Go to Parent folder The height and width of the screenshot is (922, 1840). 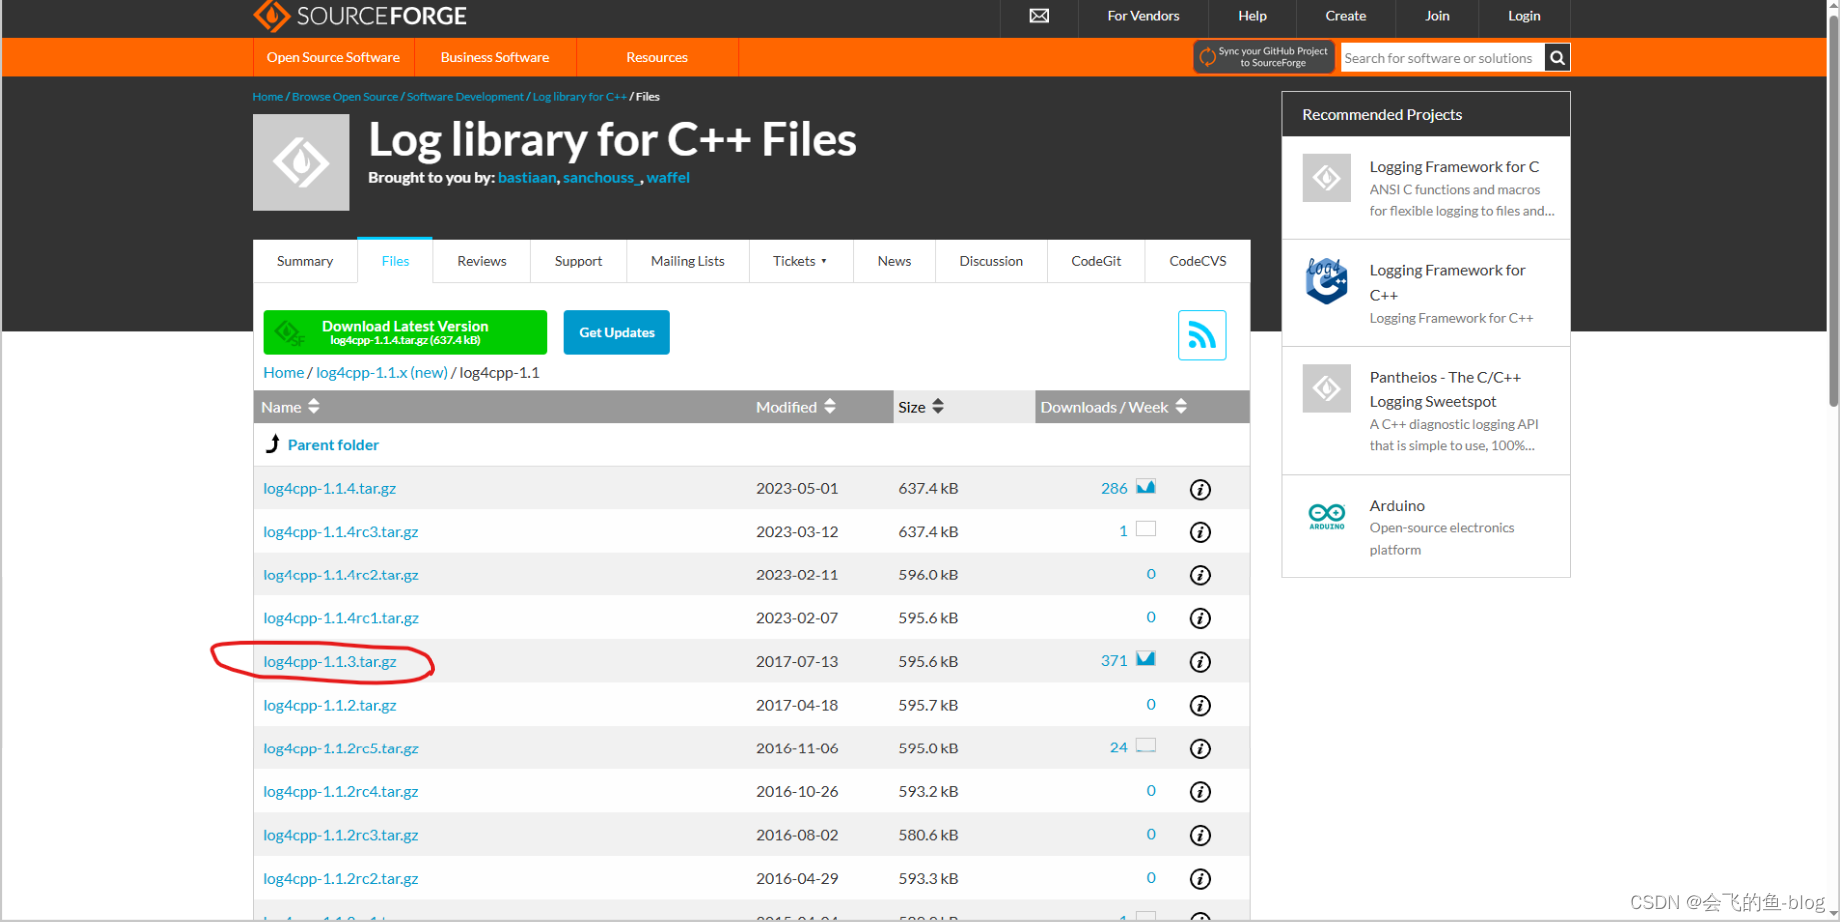click(x=333, y=445)
